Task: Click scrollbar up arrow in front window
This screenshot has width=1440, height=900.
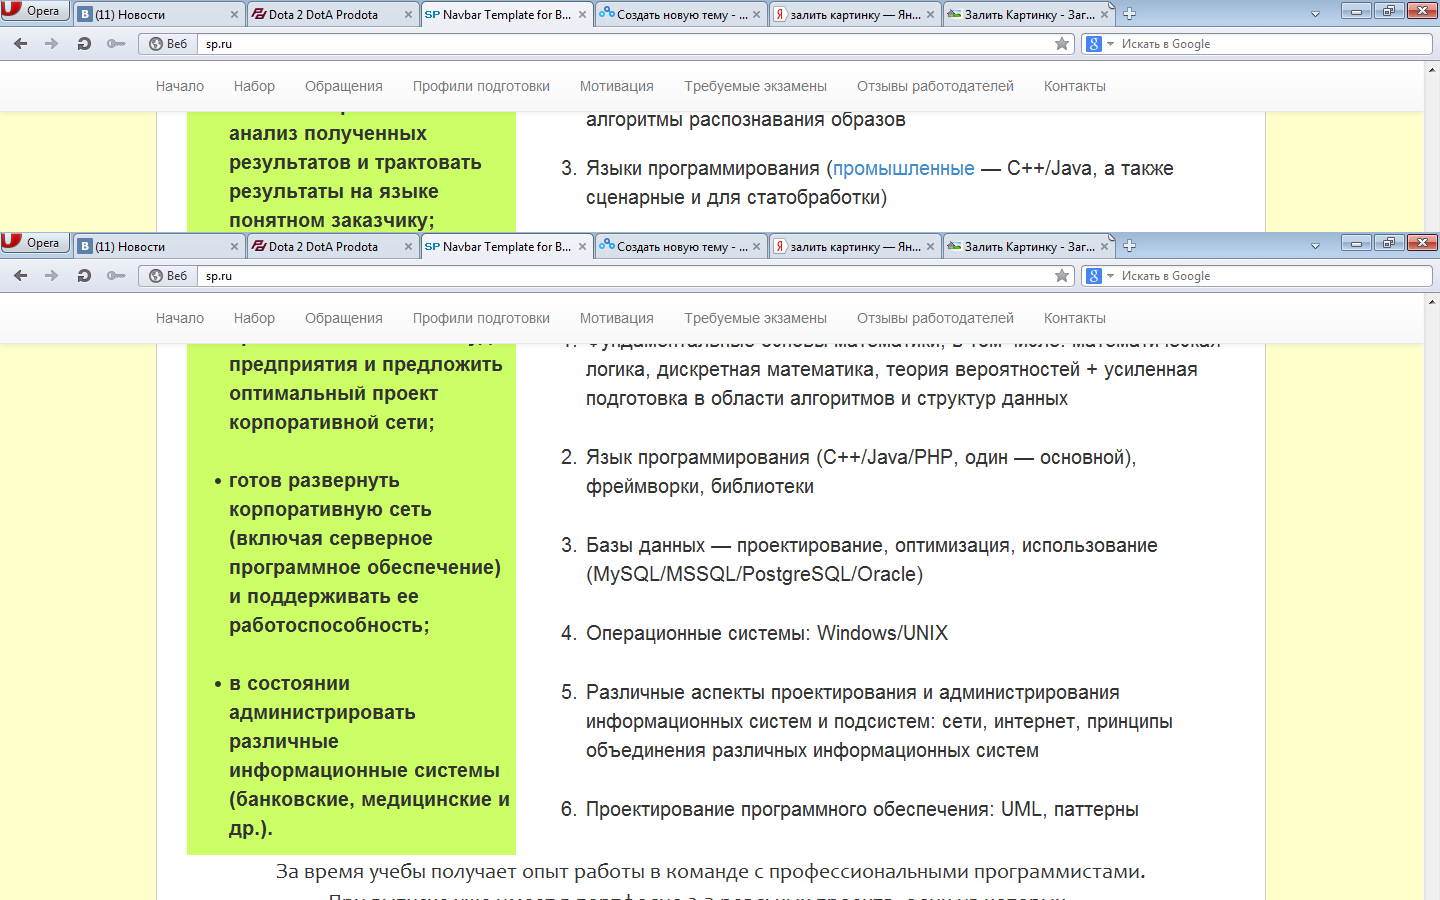Action: pos(1432,302)
